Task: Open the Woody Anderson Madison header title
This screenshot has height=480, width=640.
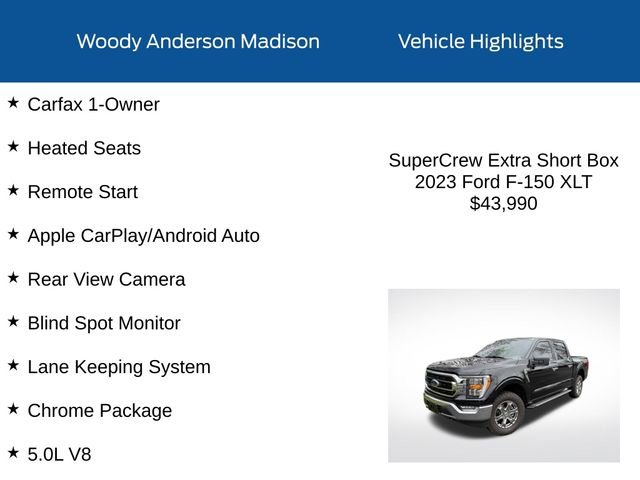Action: pos(198,41)
